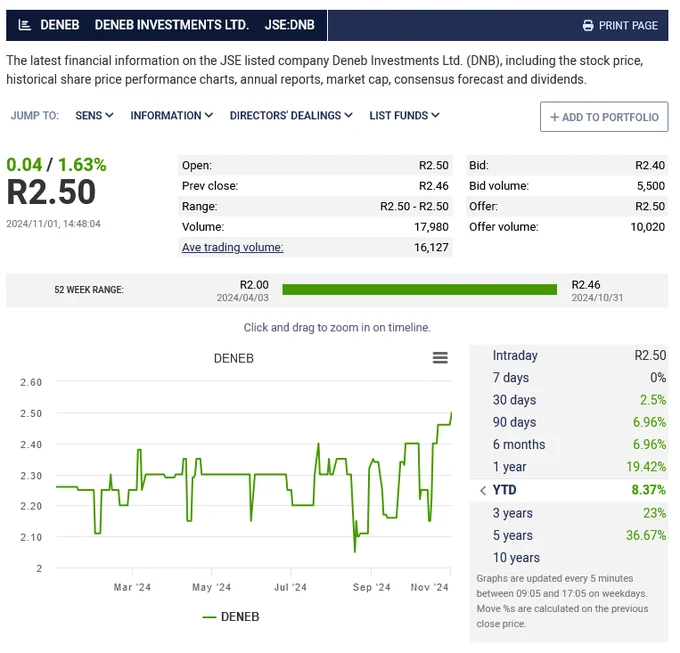Click the Bid volume value 5,500
The width and height of the screenshot is (680, 653).
point(651,186)
